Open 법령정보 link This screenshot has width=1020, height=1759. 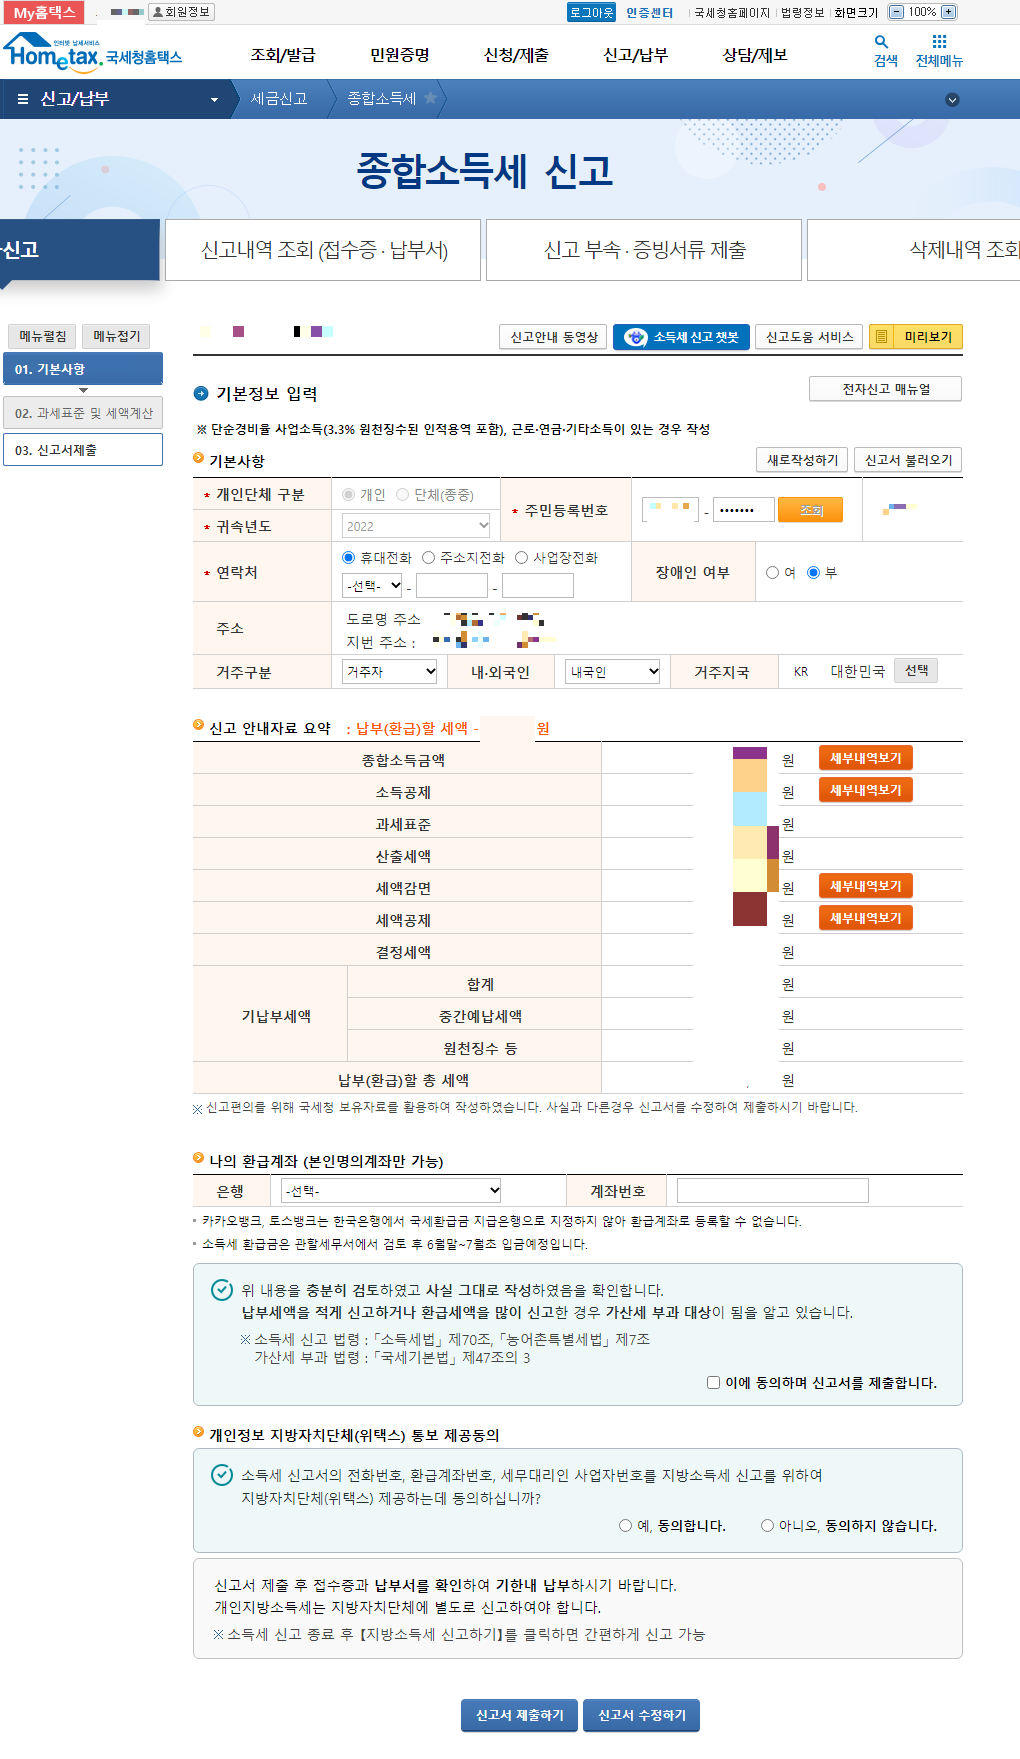click(x=802, y=12)
